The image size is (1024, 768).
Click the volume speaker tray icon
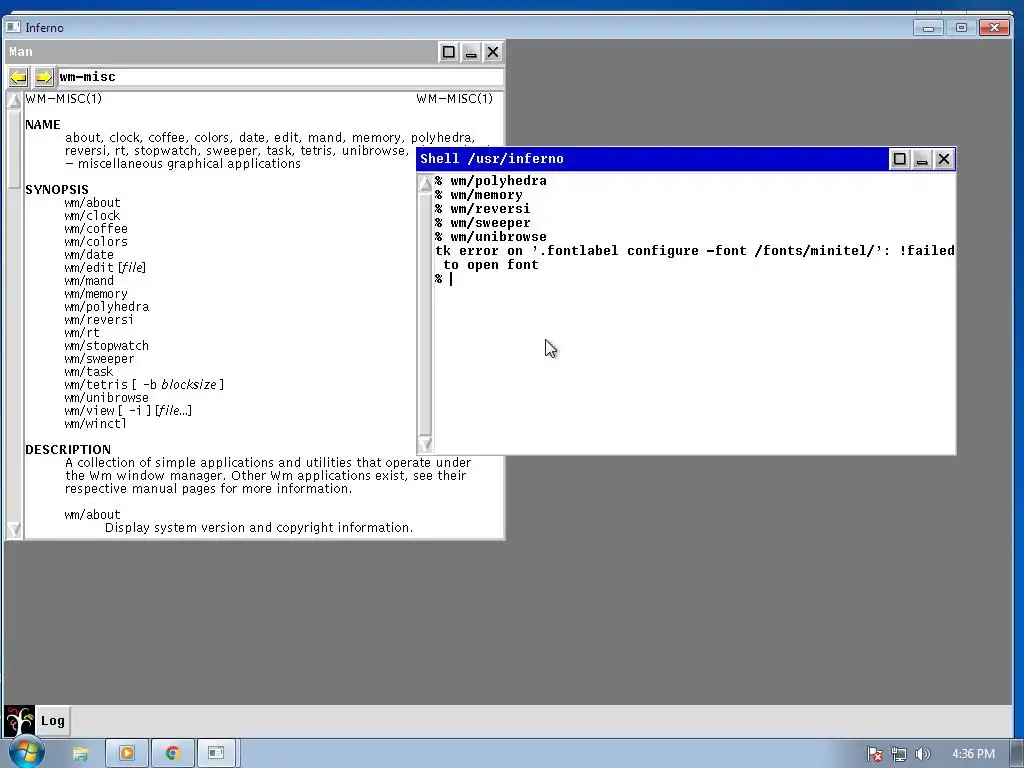922,754
